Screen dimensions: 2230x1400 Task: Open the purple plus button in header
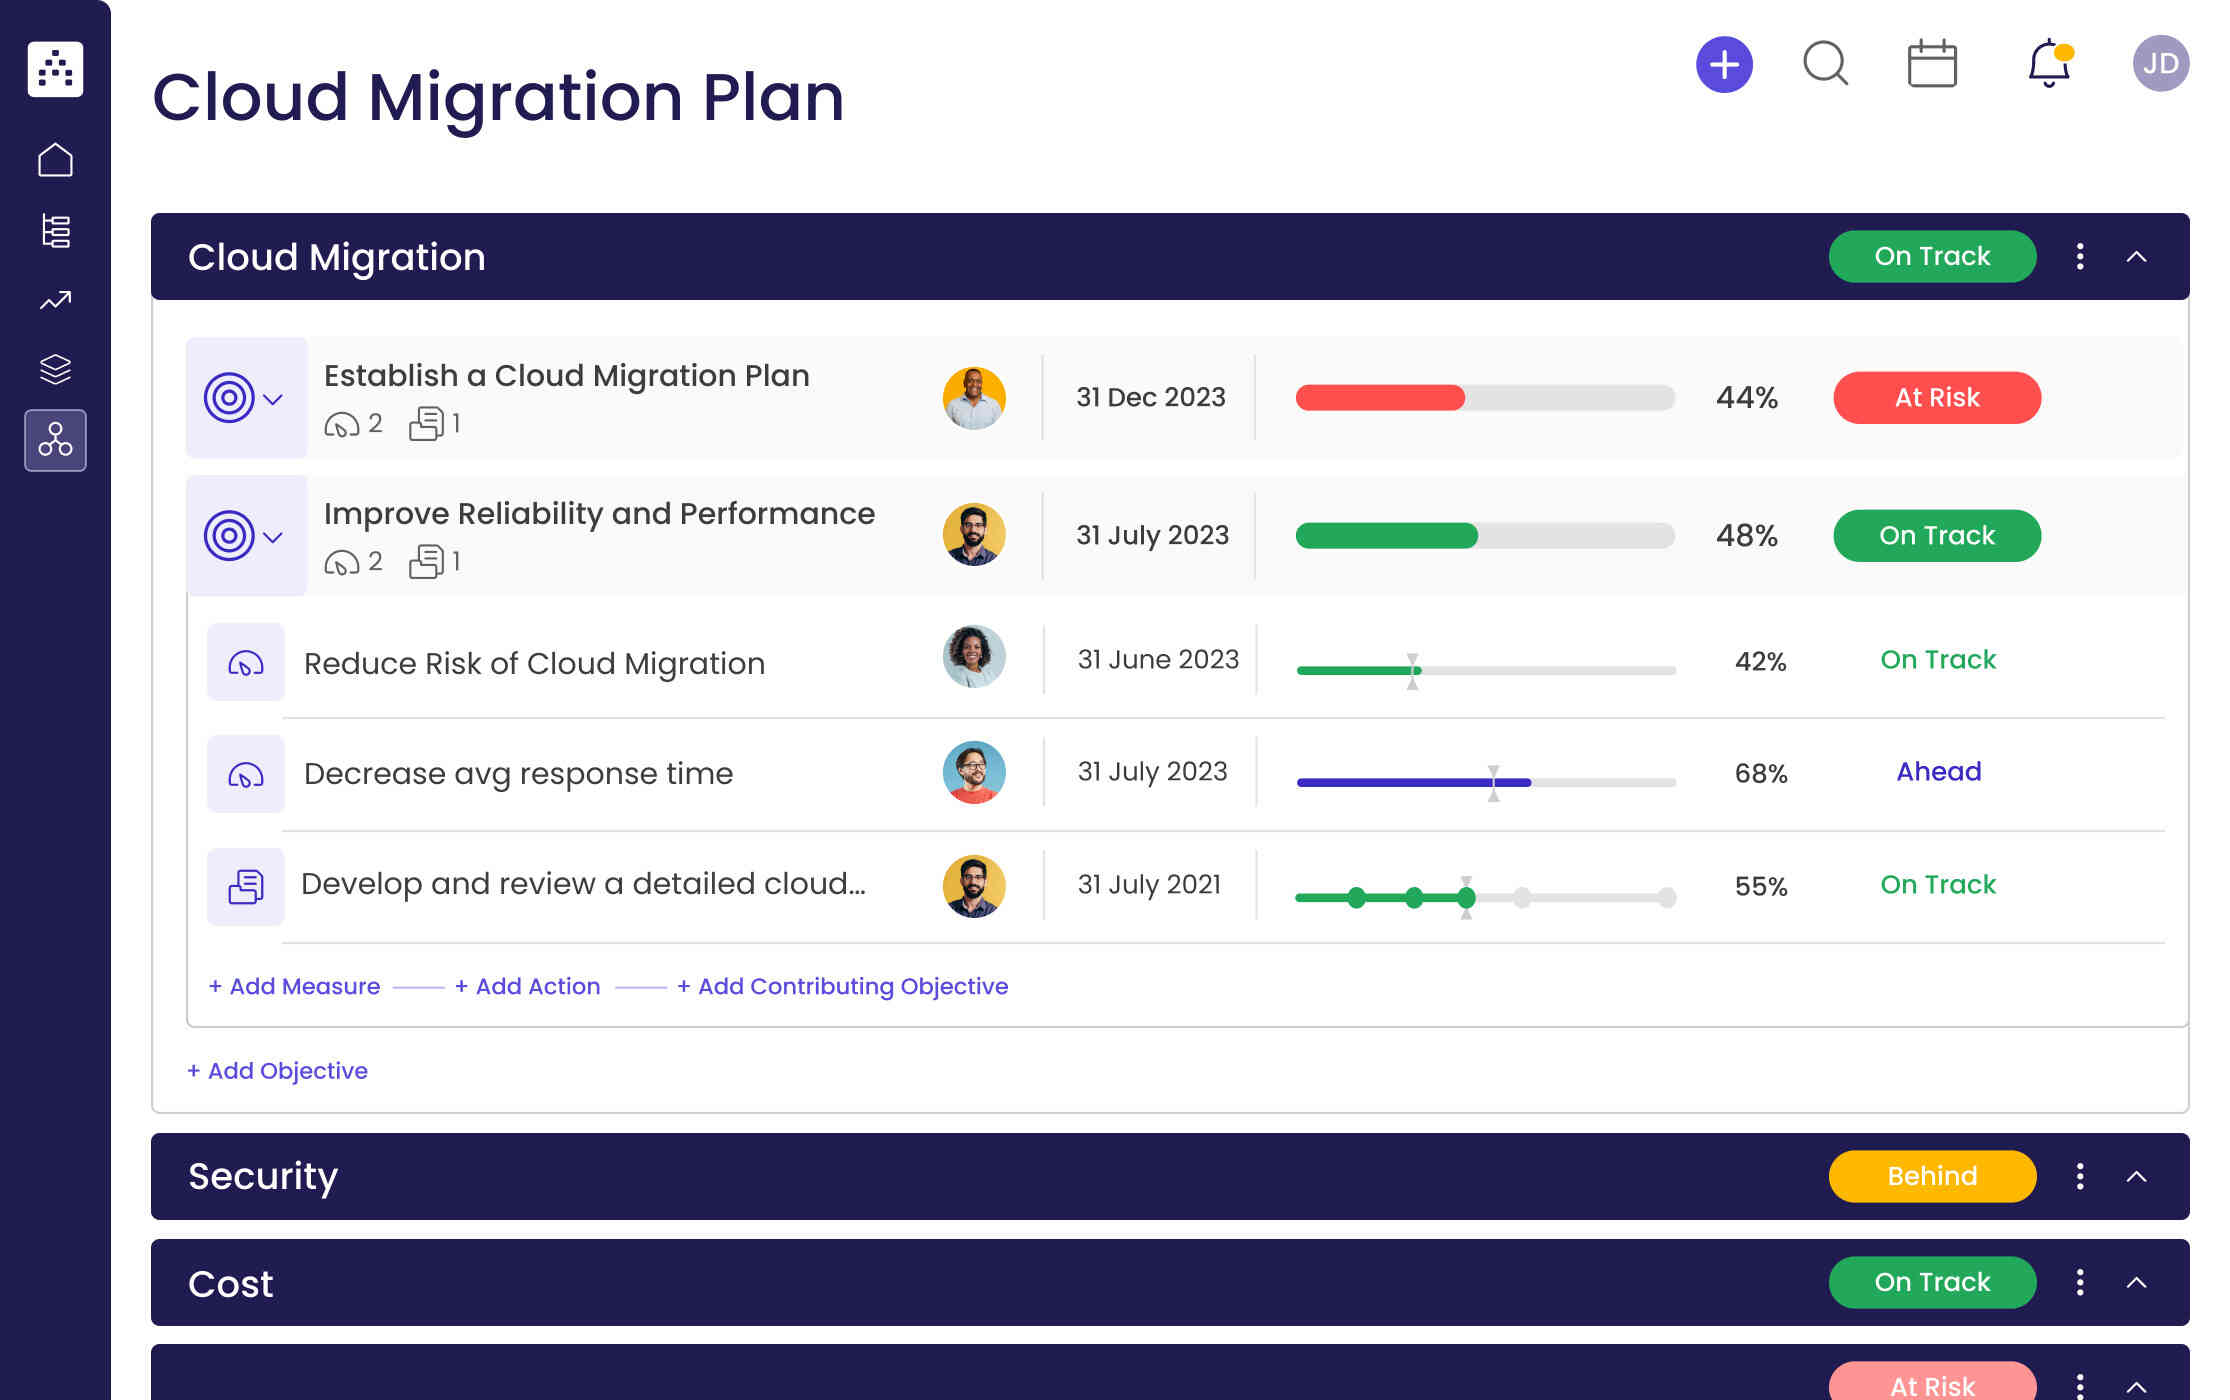pos(1723,63)
